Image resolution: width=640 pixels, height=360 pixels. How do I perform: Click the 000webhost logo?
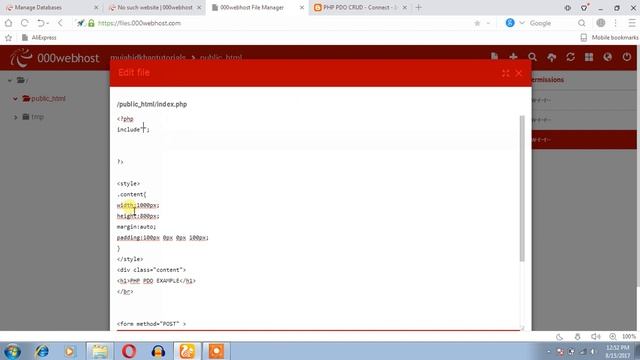click(55, 58)
